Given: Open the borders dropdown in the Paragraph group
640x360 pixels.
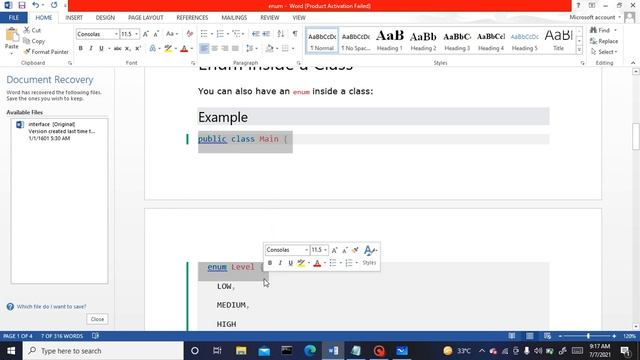Looking at the screenshot, I should 293,49.
